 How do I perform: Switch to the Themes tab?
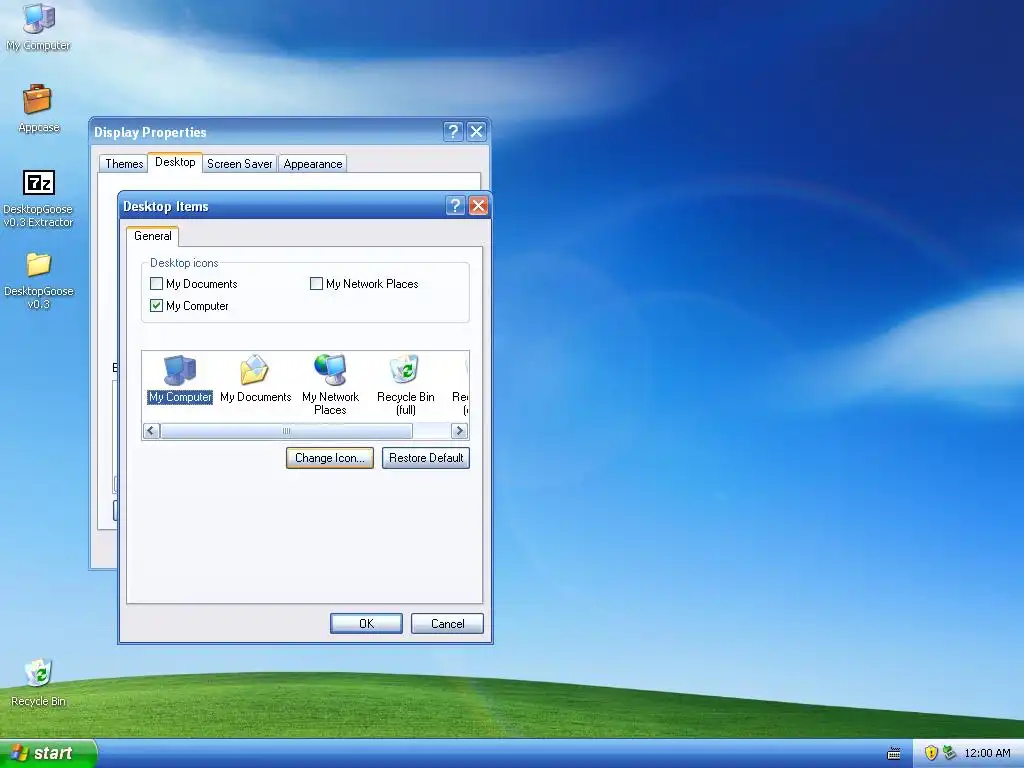(x=124, y=164)
